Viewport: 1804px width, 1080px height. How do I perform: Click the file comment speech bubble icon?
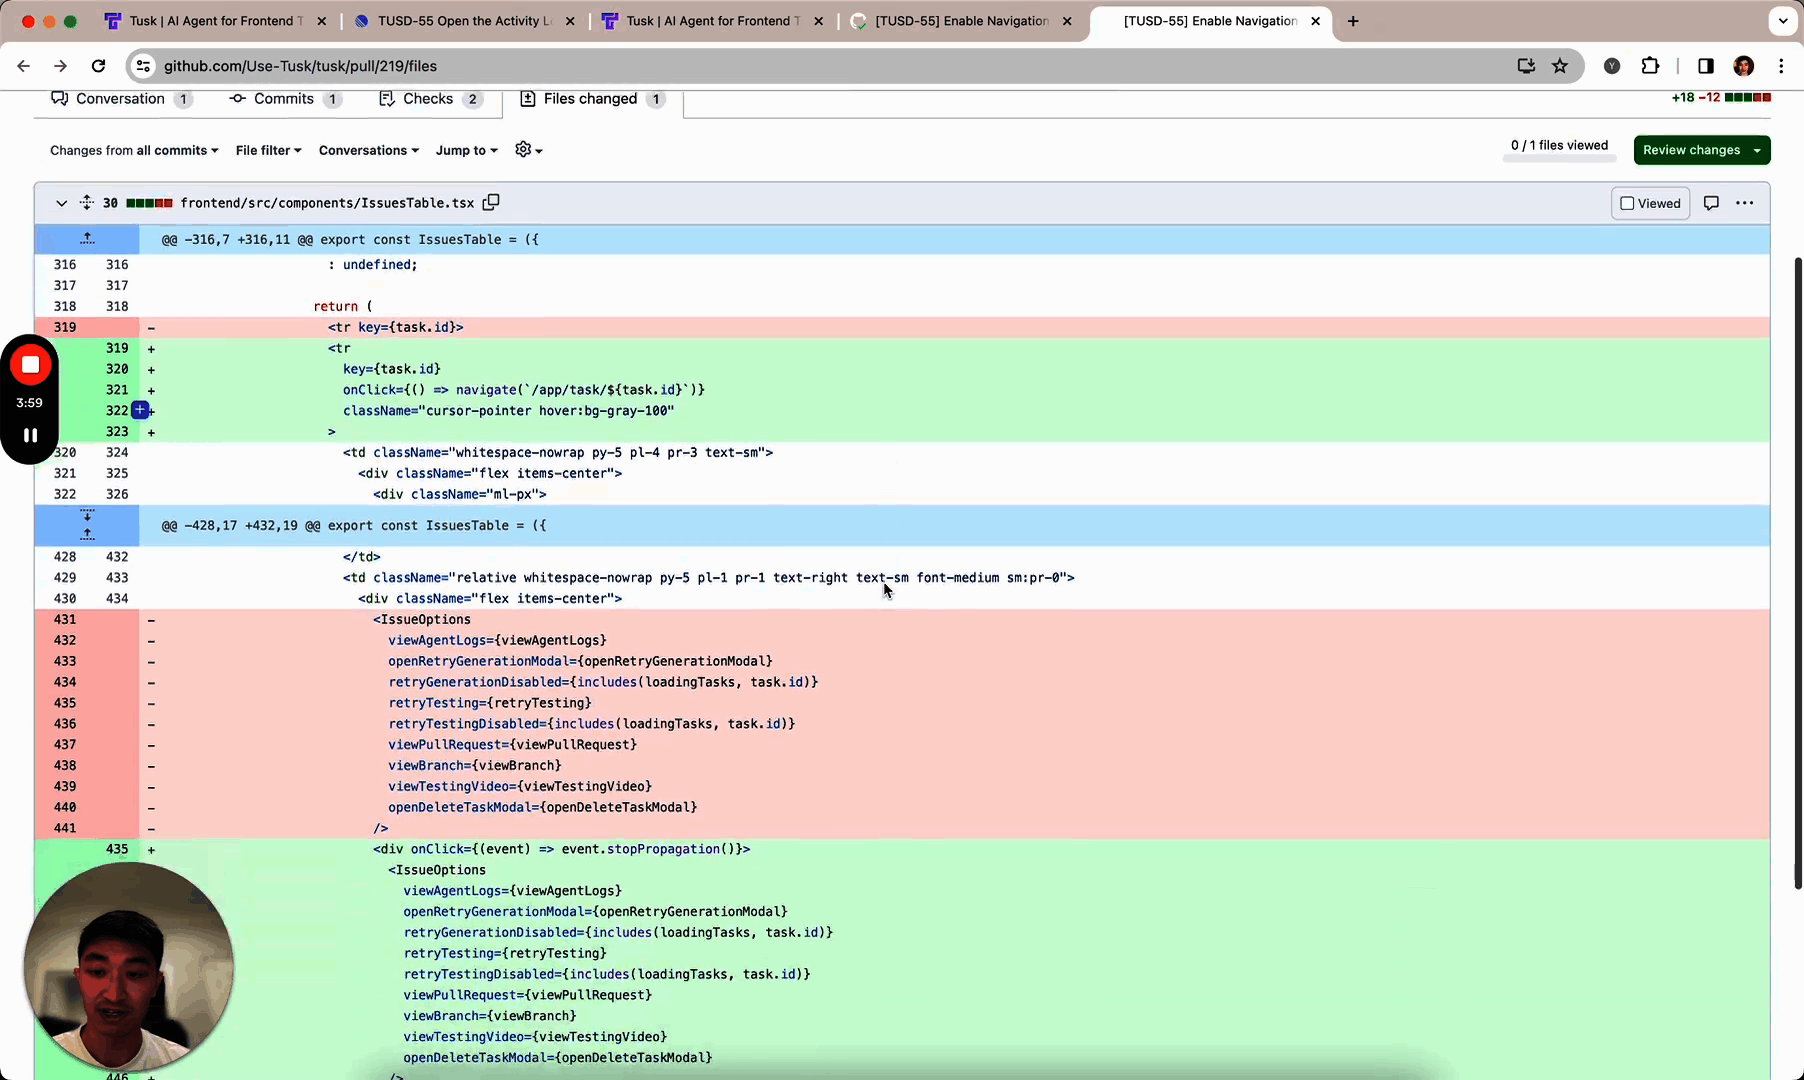[1711, 203]
